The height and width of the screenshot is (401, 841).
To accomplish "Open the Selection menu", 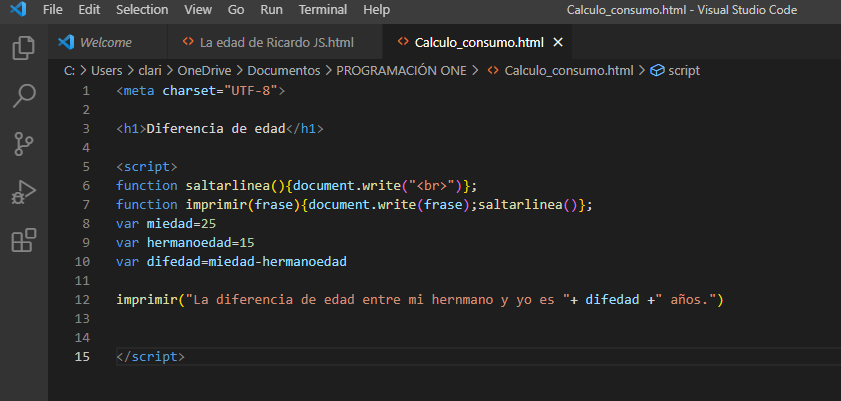I will [142, 10].
